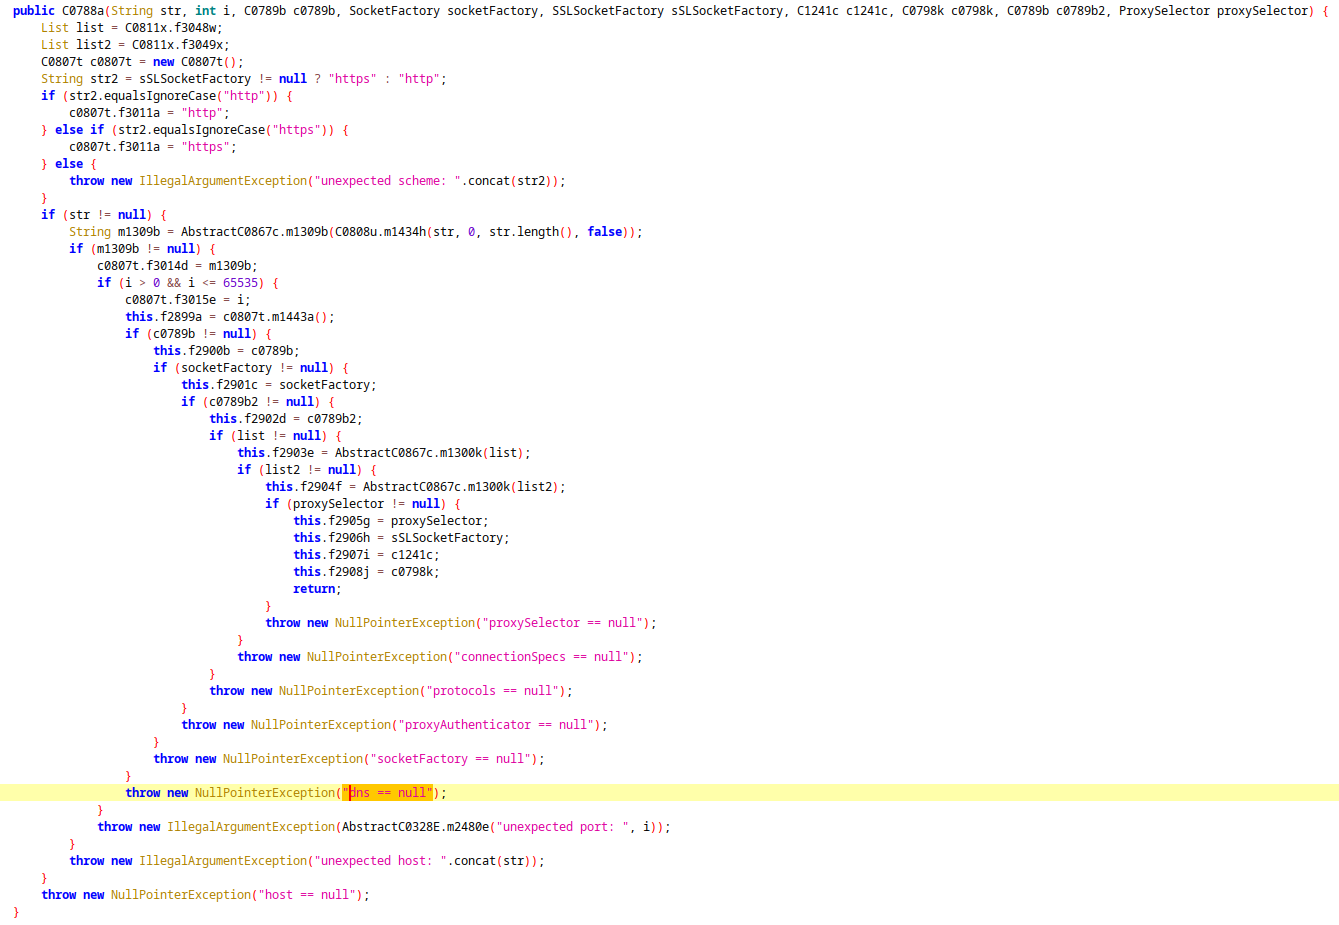Image resolution: width=1339 pixels, height=925 pixels.
Task: Click the C0788a constructor name
Action: [83, 11]
